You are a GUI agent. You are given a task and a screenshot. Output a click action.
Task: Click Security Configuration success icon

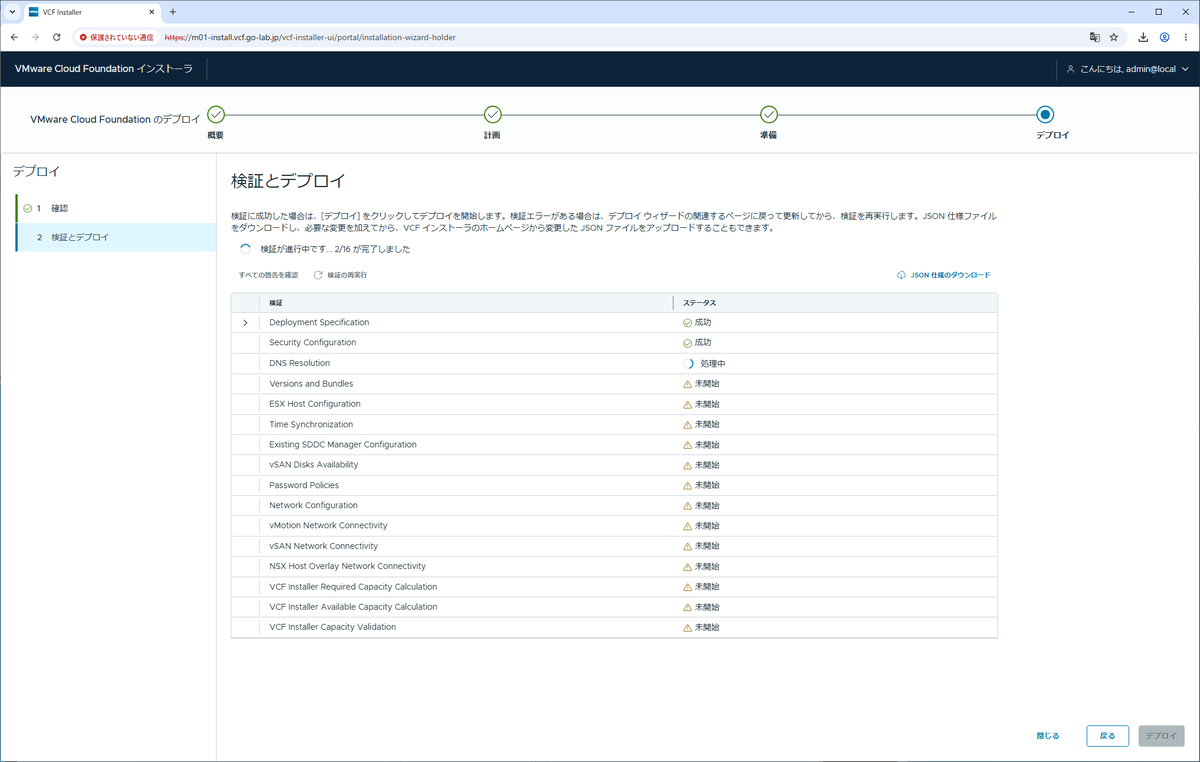tap(687, 343)
